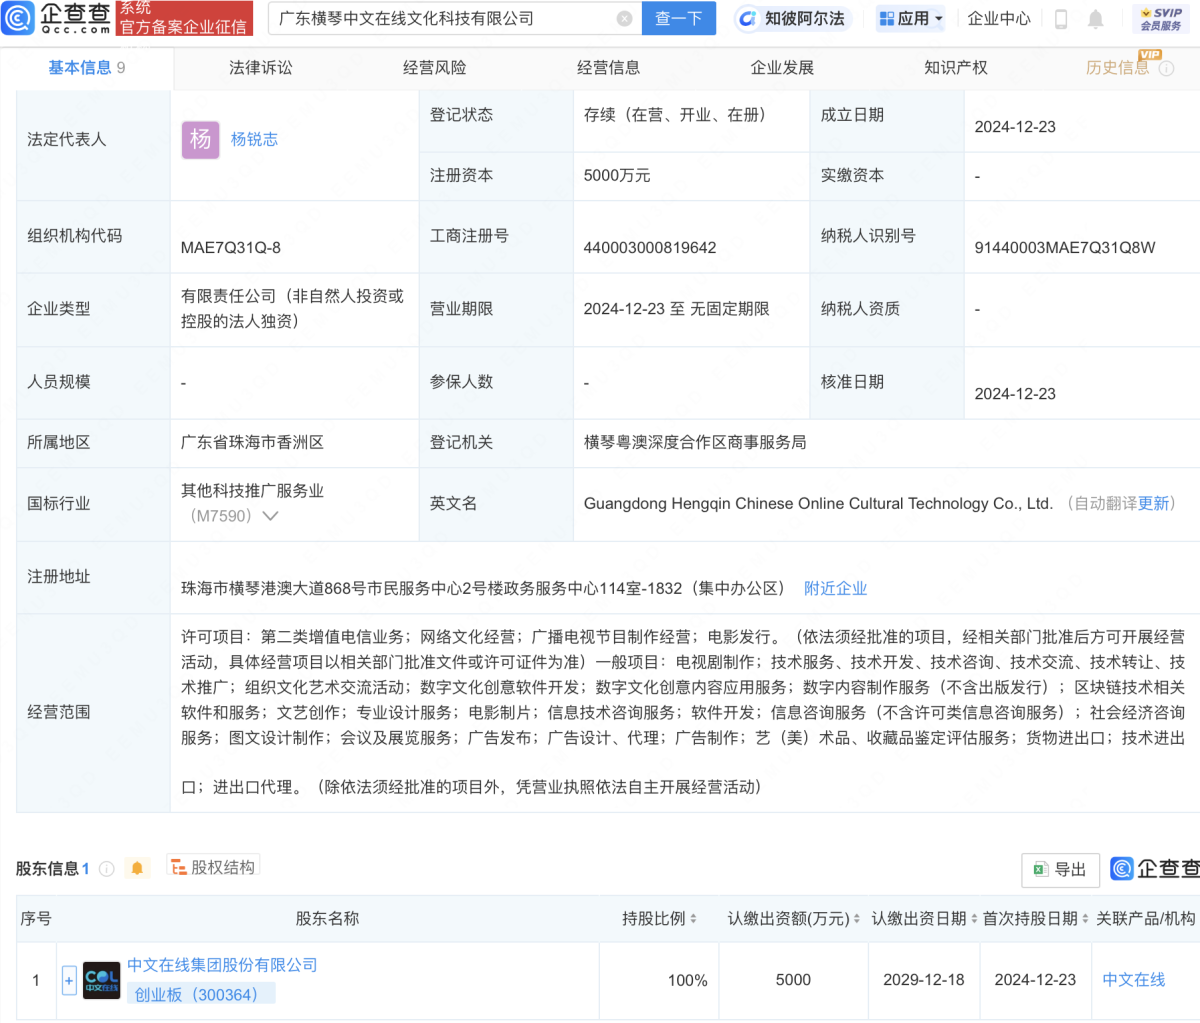The height and width of the screenshot is (1023, 1200).
Task: Click the orange bell icon beside 股东信息
Action: [138, 868]
